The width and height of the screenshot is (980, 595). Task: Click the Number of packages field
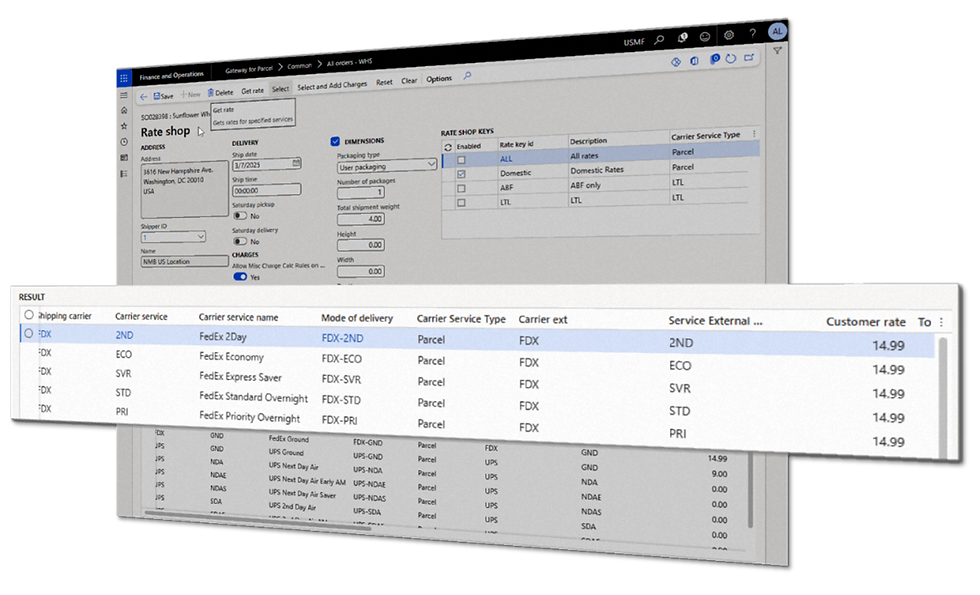(x=361, y=192)
